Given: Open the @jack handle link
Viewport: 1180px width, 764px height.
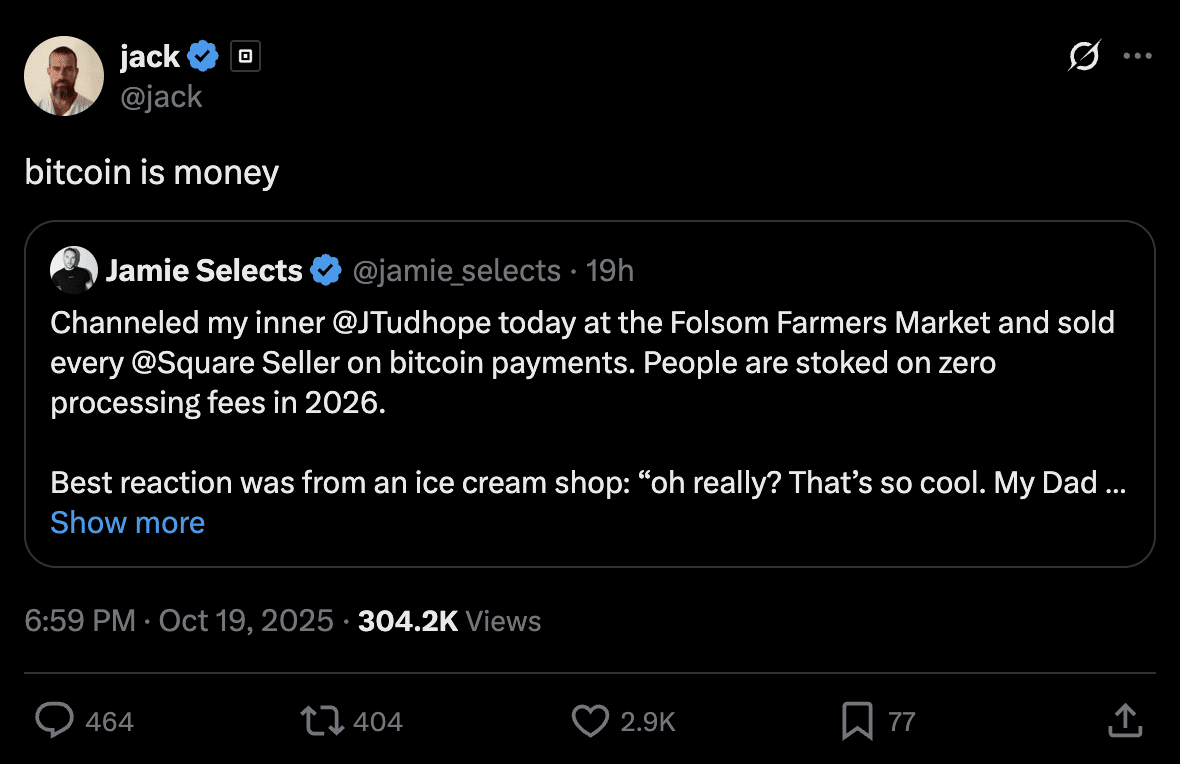Looking at the screenshot, I should 161,97.
